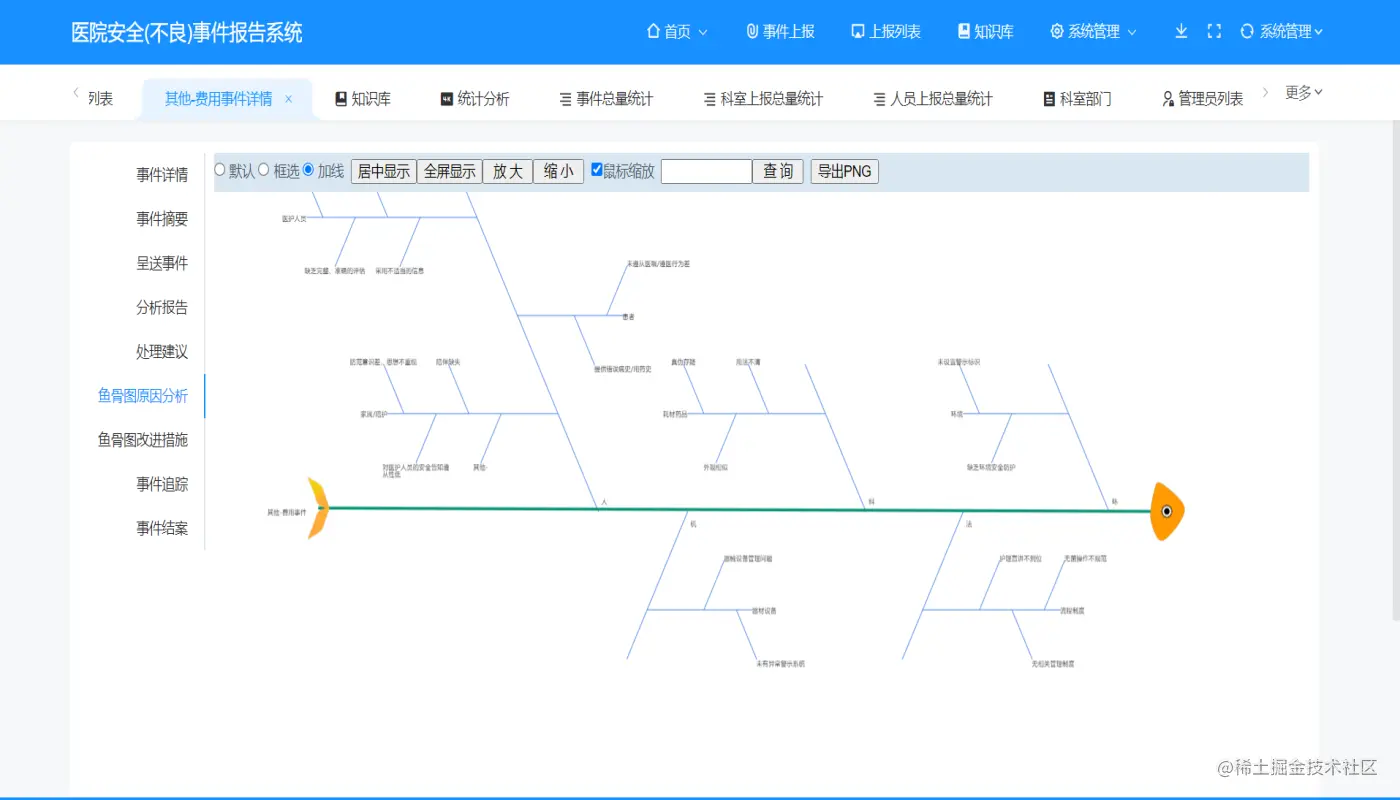Open 首页 via the home icon
Viewport: 1400px width, 800px height.
click(651, 31)
